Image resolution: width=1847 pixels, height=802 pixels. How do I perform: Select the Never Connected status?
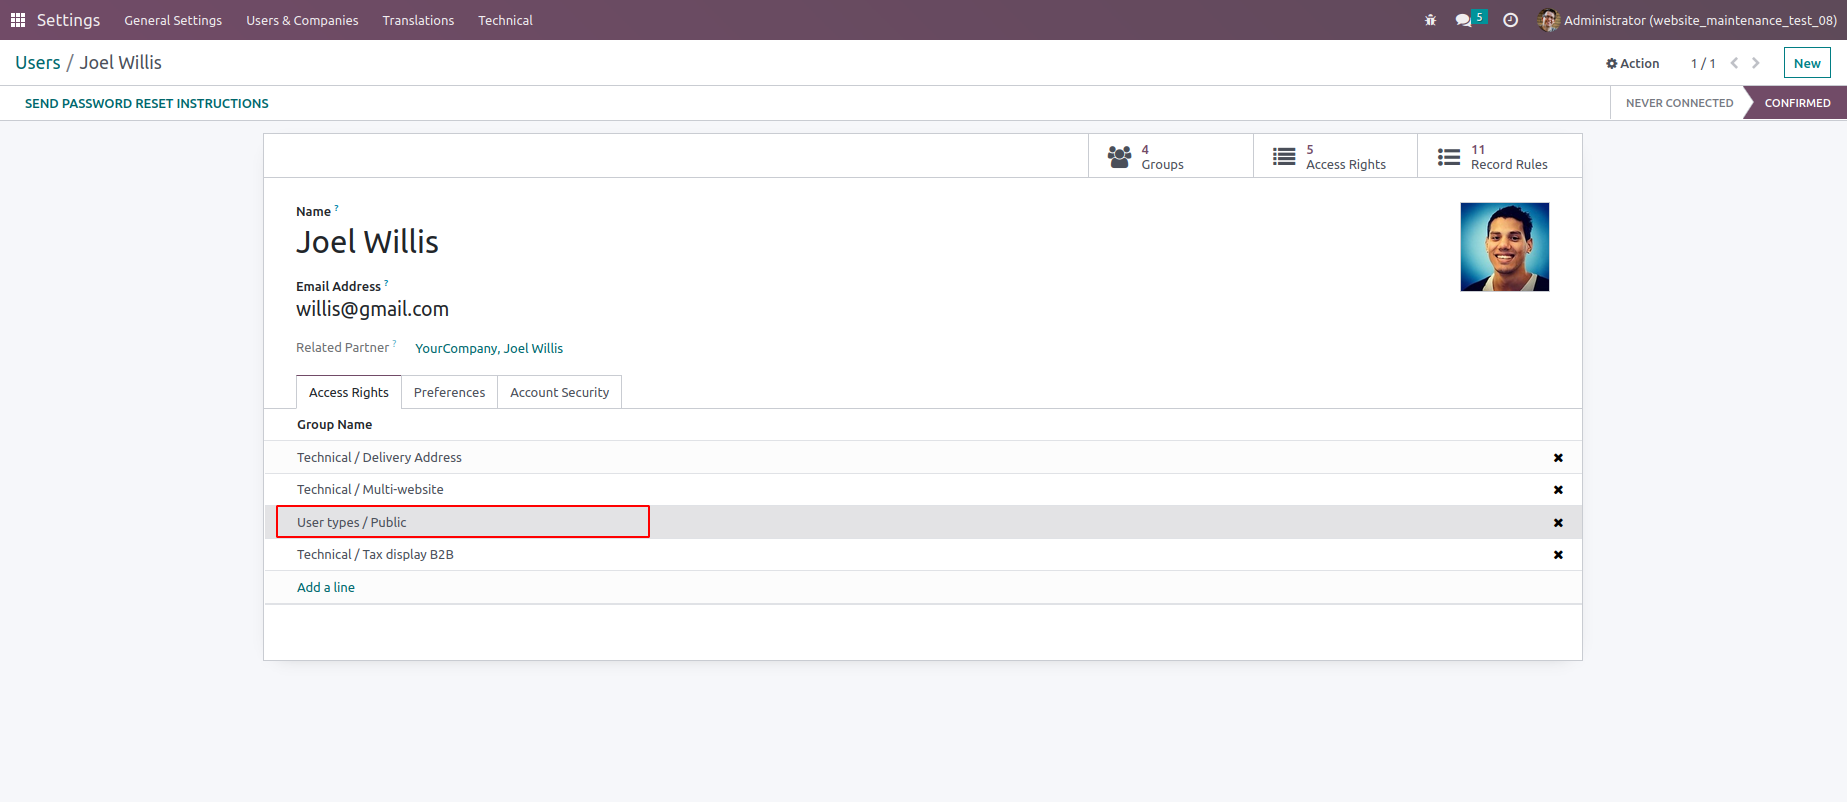[x=1679, y=103]
